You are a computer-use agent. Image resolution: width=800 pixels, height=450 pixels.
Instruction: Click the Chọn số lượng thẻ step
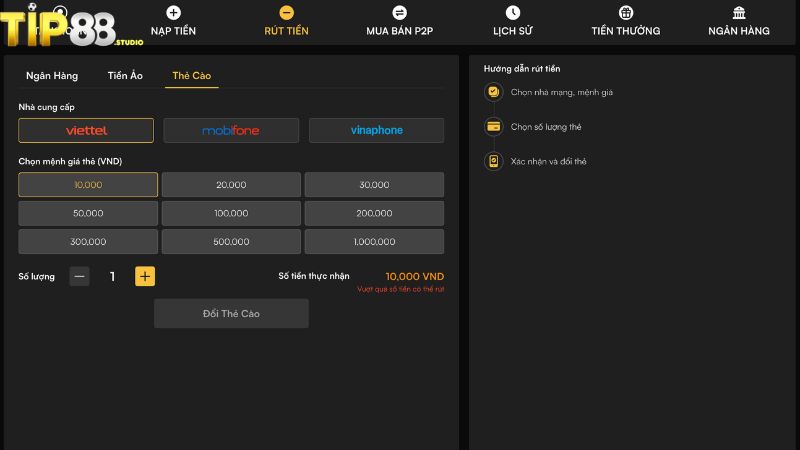coord(546,127)
